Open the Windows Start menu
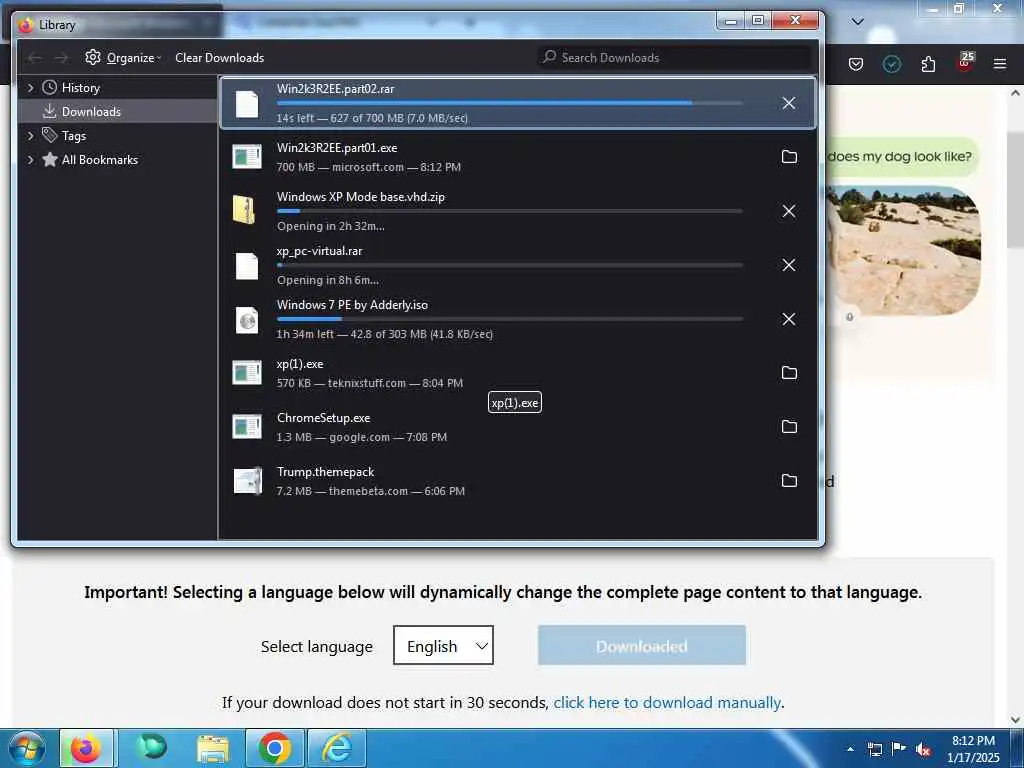1024x768 pixels. pos(26,748)
